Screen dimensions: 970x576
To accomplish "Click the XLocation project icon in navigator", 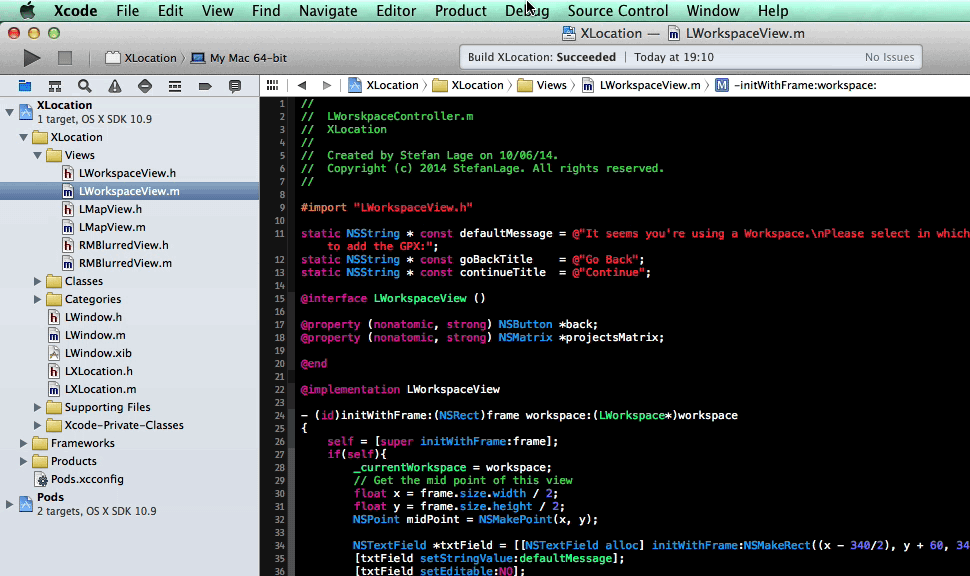I will [x=25, y=112].
